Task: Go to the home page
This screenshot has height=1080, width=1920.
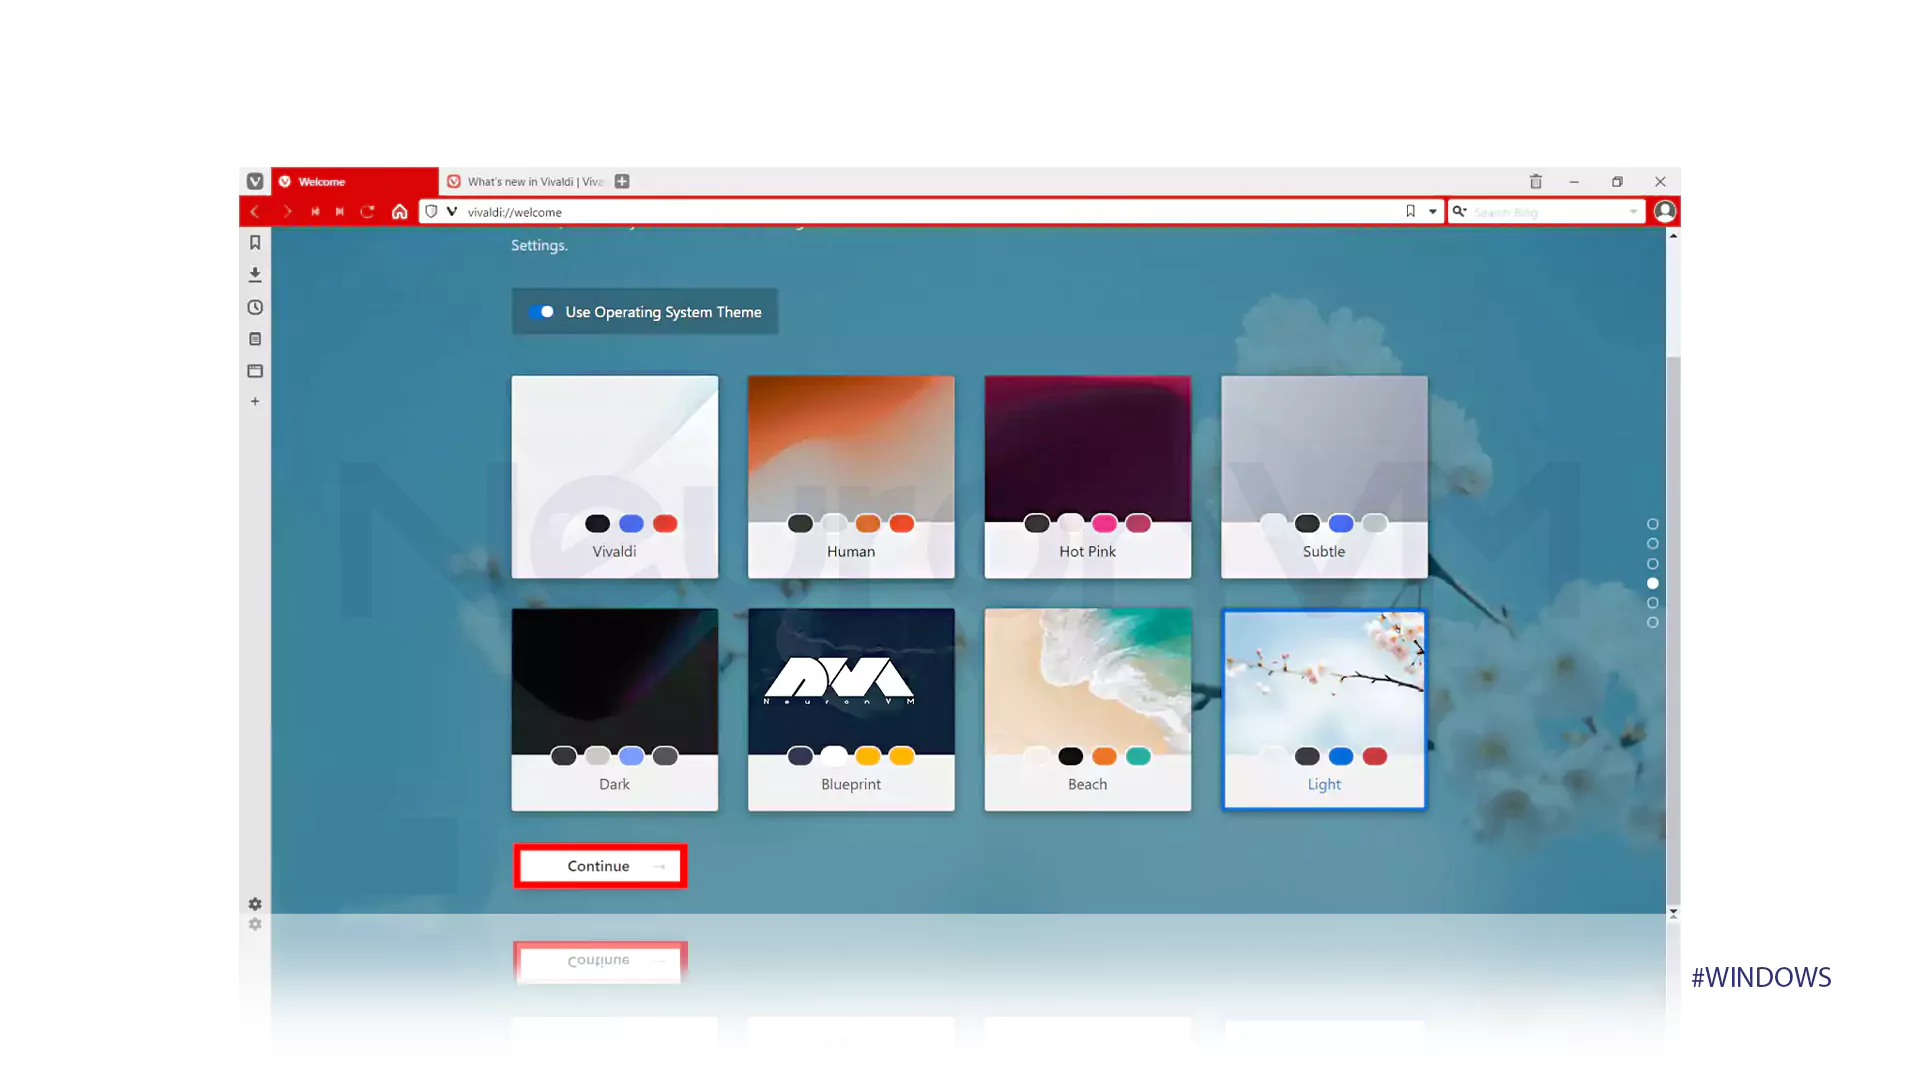Action: pos(399,212)
